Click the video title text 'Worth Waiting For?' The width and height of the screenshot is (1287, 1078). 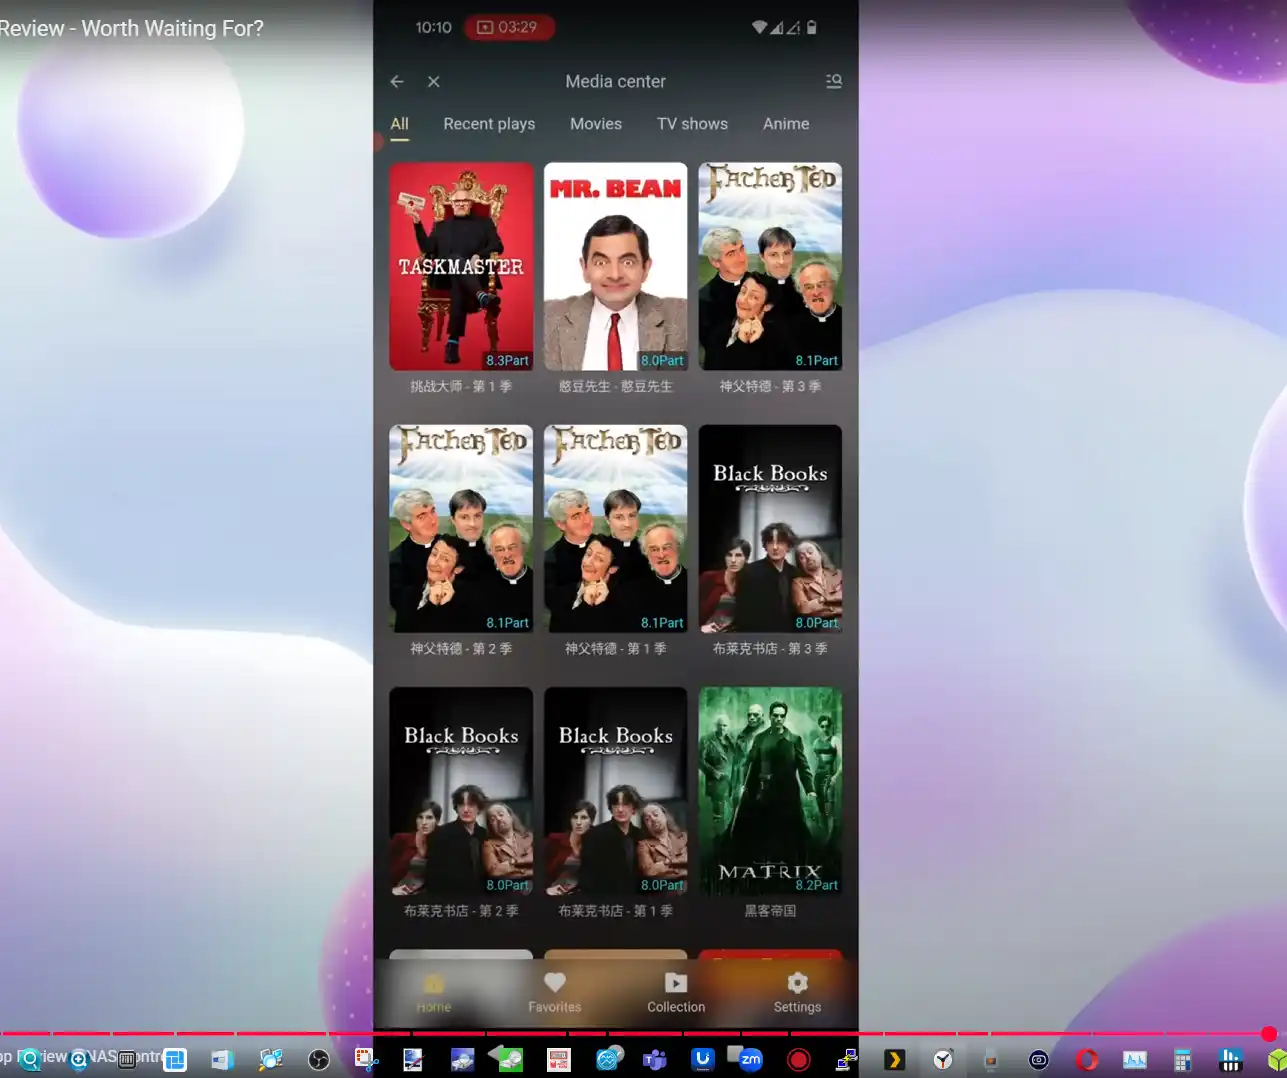coord(172,28)
